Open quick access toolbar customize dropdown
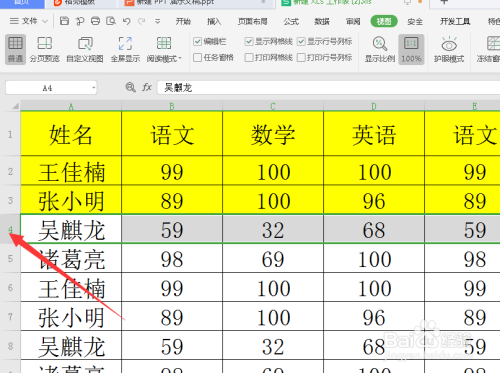The width and height of the screenshot is (500, 373). [157, 22]
